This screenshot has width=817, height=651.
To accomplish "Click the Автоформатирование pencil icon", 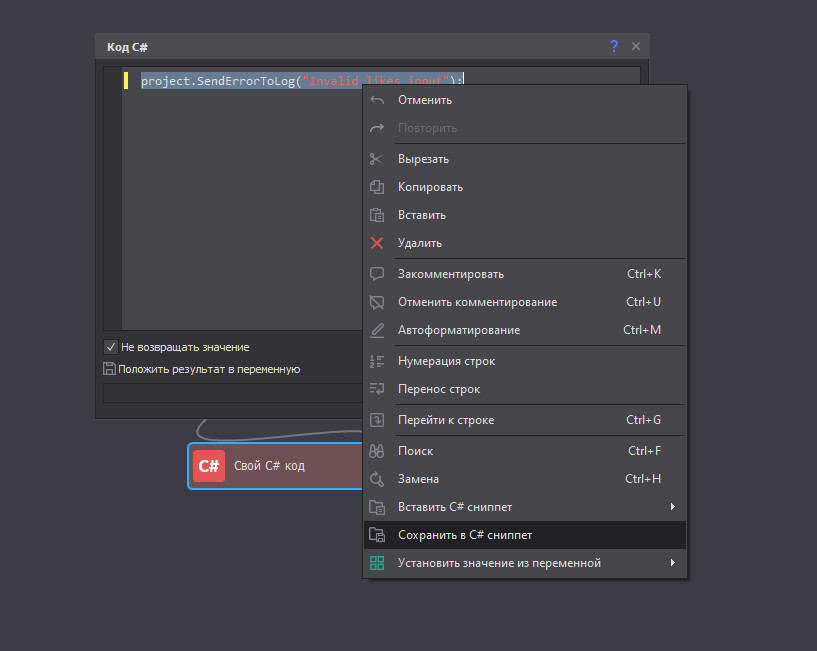I will (377, 330).
